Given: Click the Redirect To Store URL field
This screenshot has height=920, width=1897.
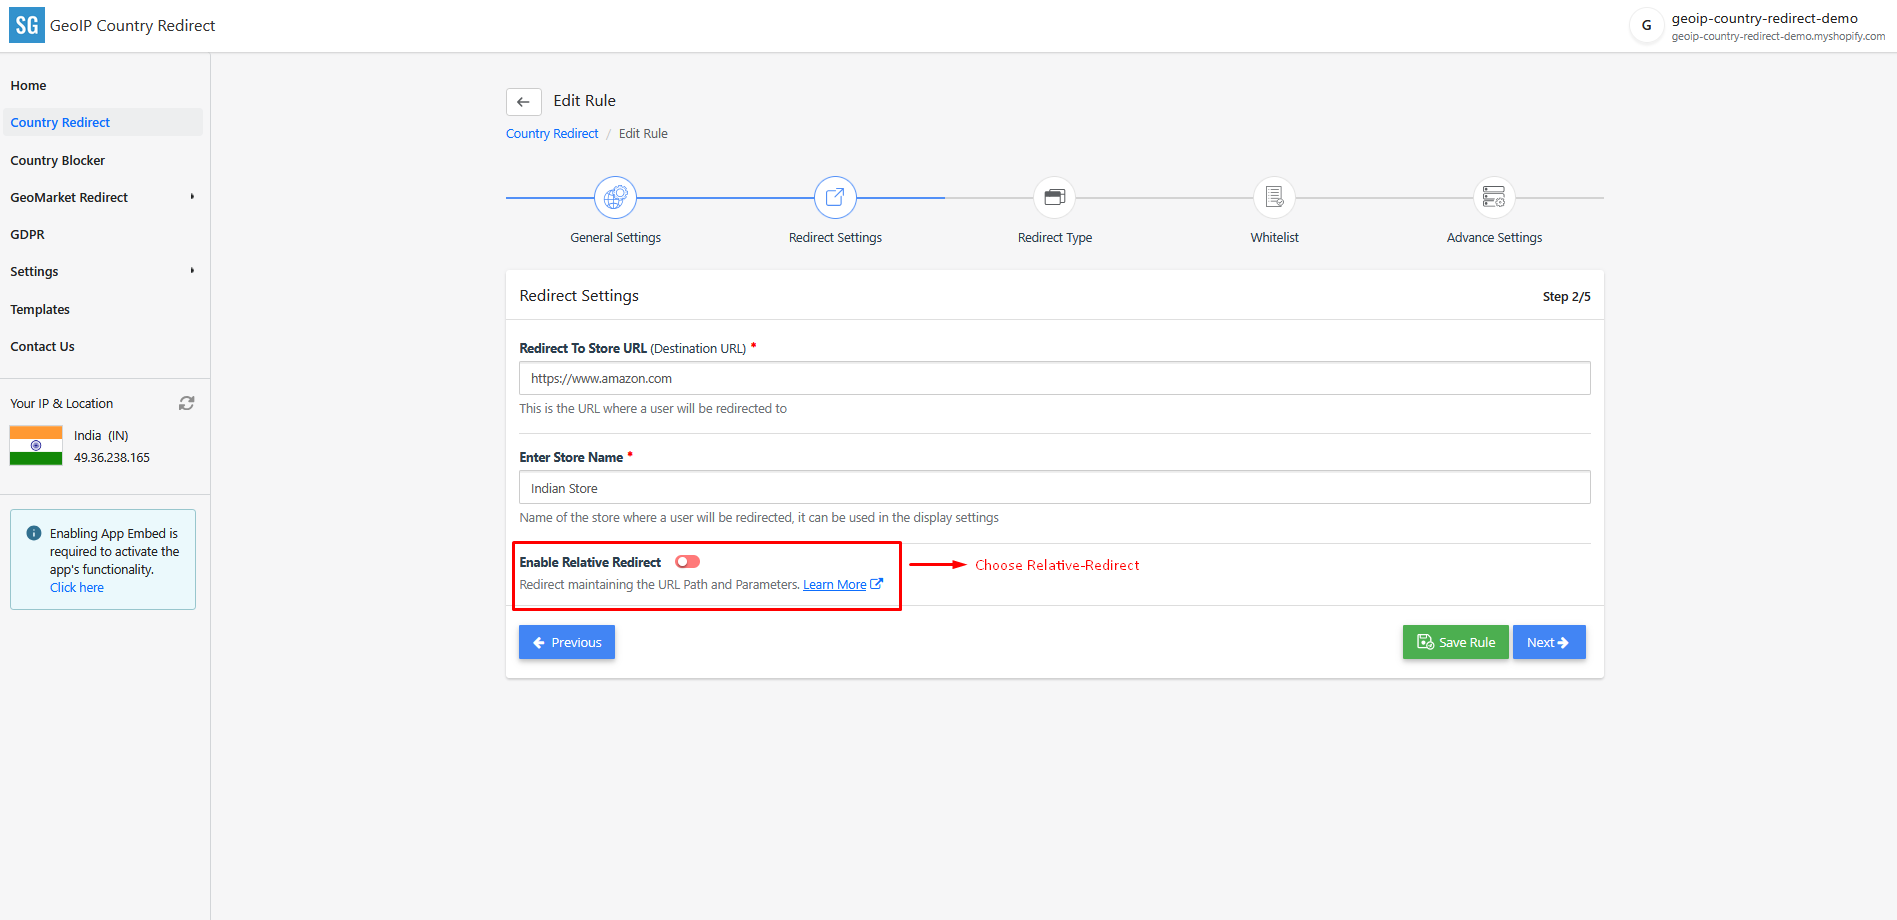Looking at the screenshot, I should pyautogui.click(x=1054, y=378).
